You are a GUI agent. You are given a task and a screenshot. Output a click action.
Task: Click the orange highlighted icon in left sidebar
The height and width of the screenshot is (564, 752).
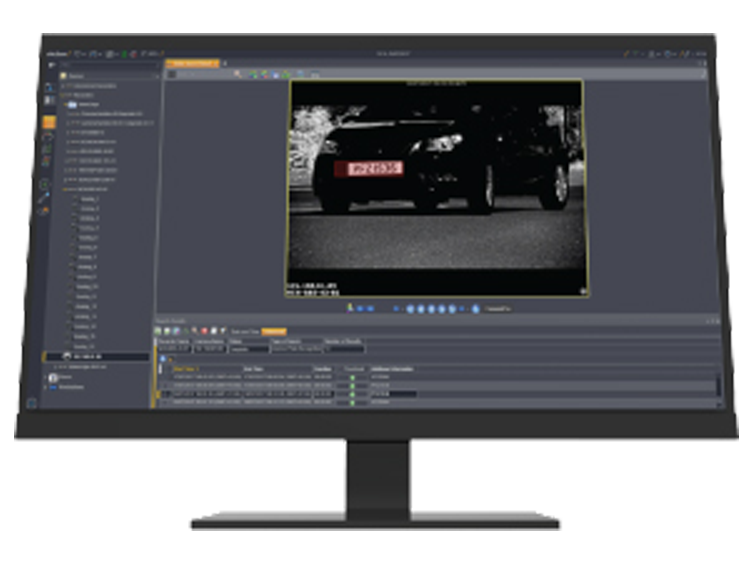point(49,123)
